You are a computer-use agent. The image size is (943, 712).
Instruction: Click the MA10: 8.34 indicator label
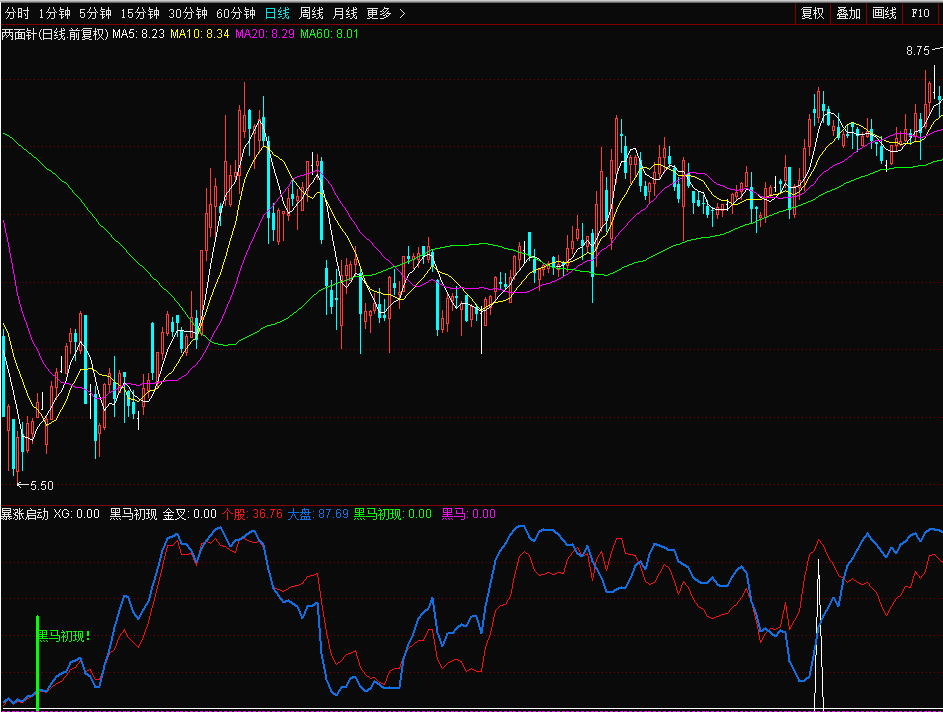(200, 34)
